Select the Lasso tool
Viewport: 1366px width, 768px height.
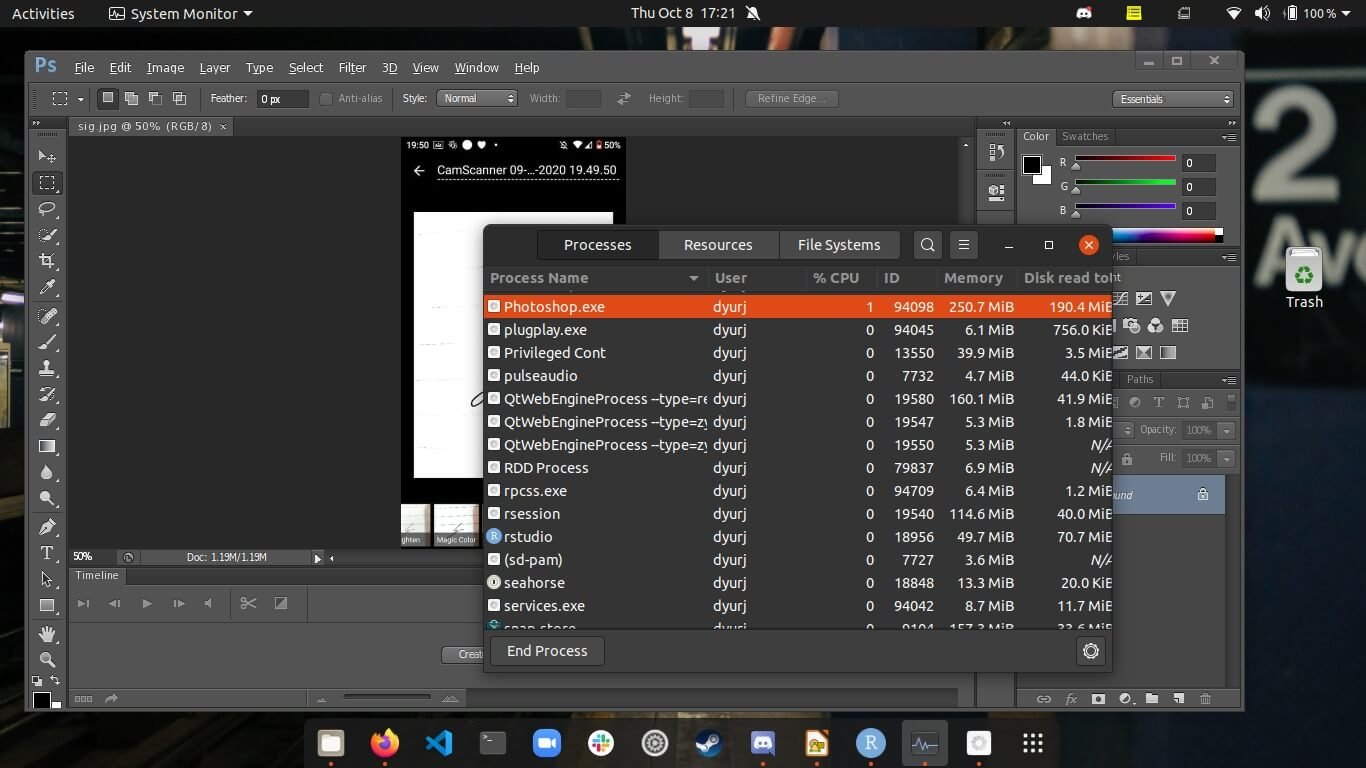47,209
